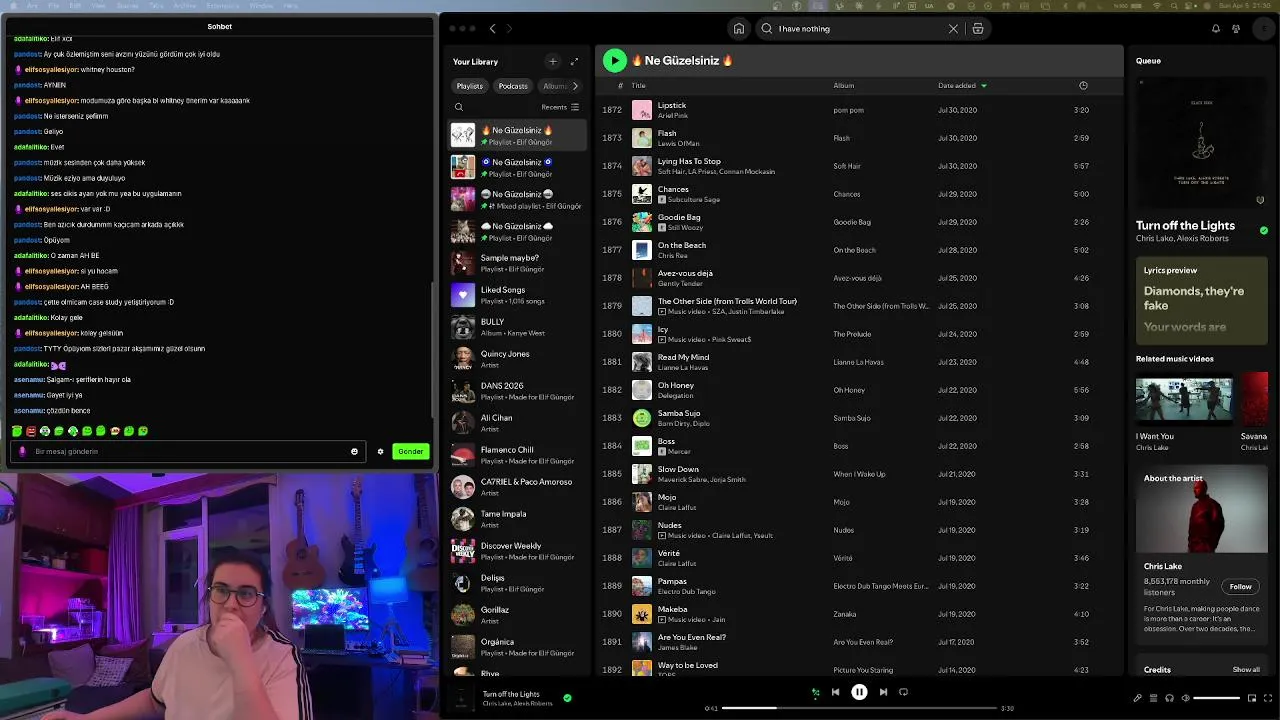Screen dimensions: 1280x720
Task: Open Connect to a device icon
Action: [x=1169, y=698]
